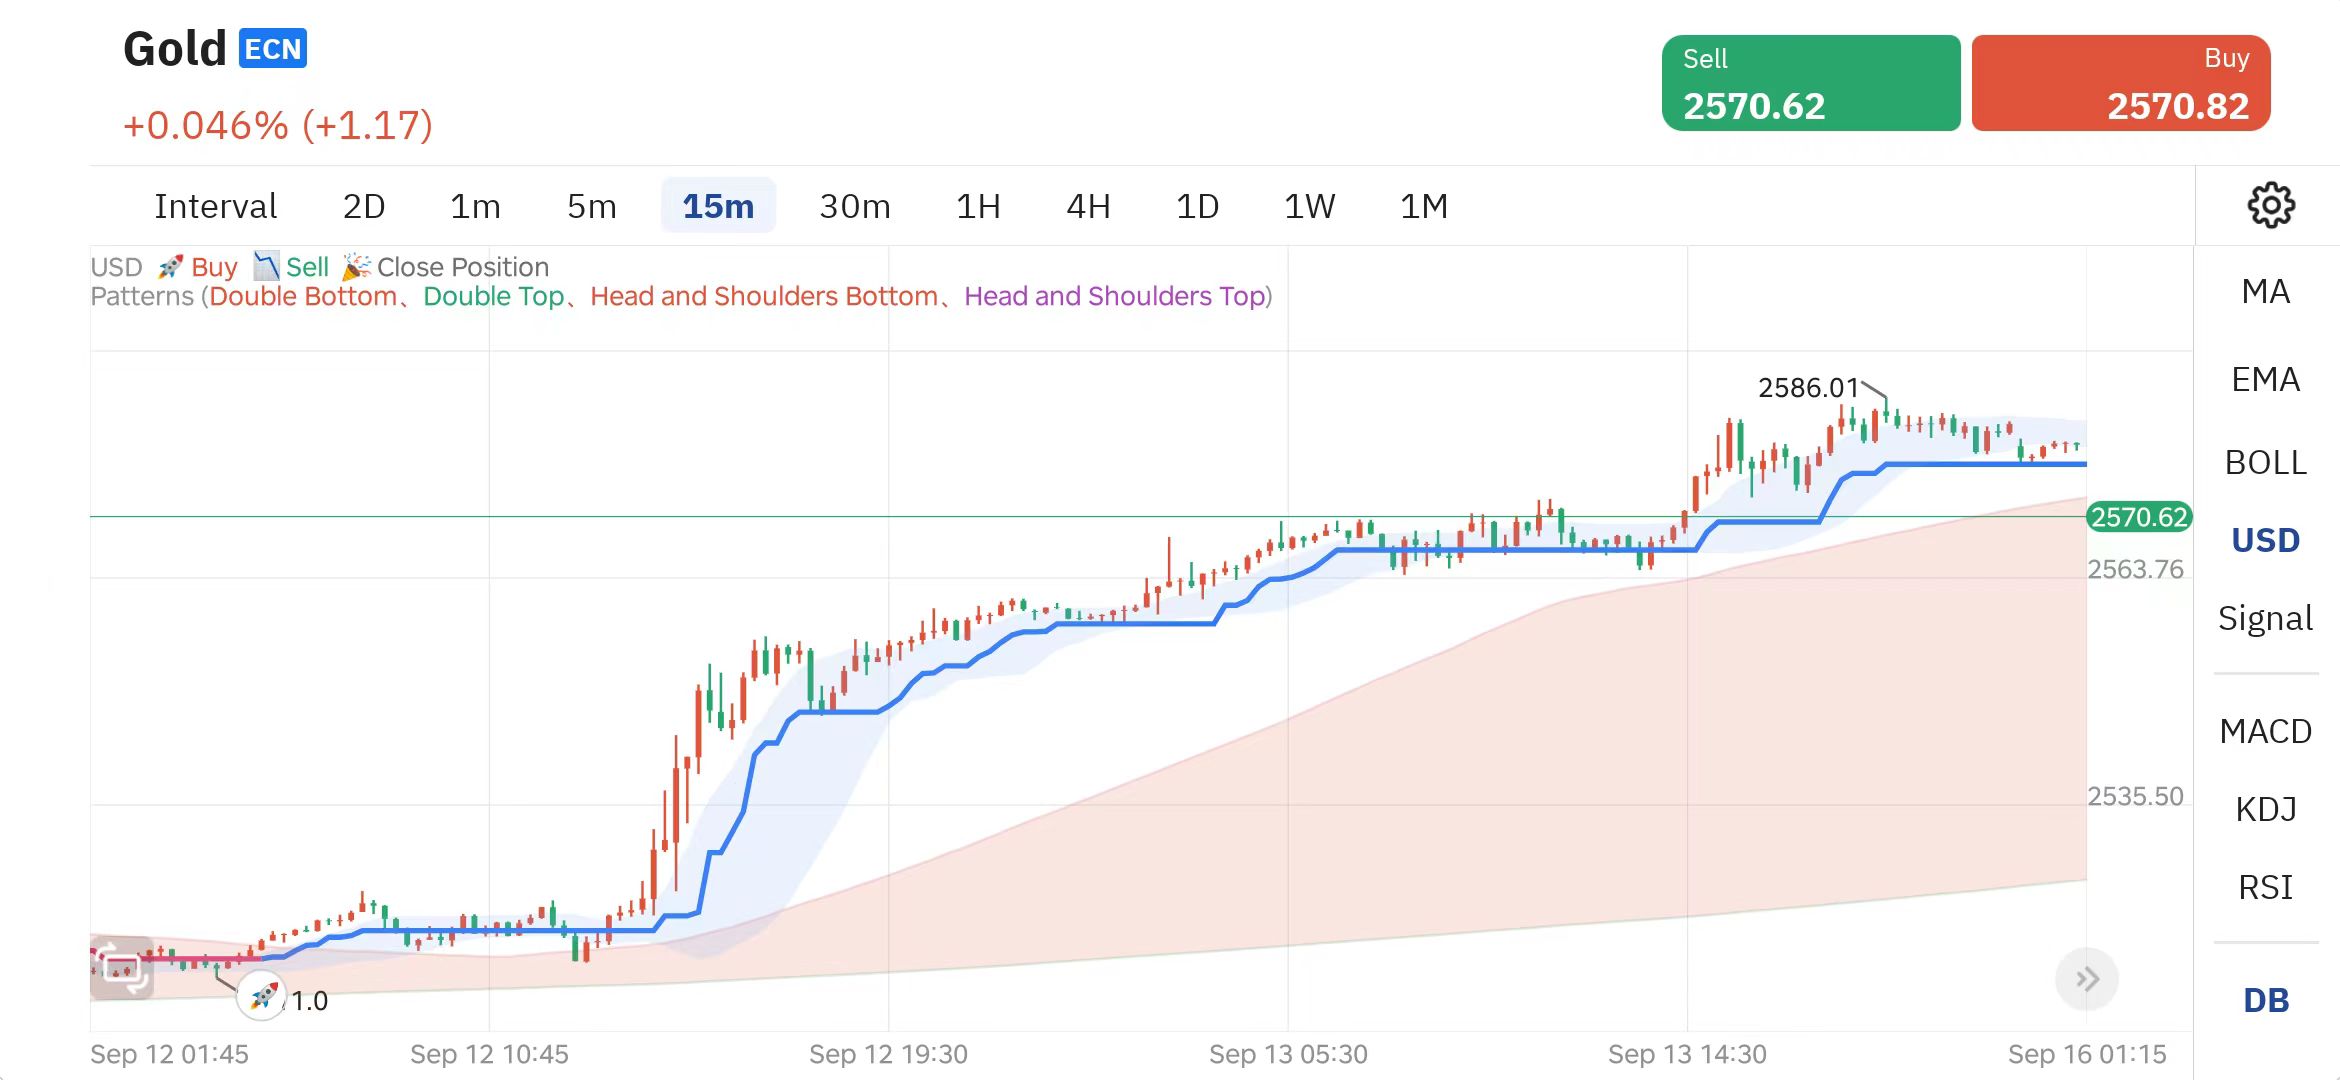Toggle the MA indicator
This screenshot has width=2340, height=1080.
(2265, 292)
